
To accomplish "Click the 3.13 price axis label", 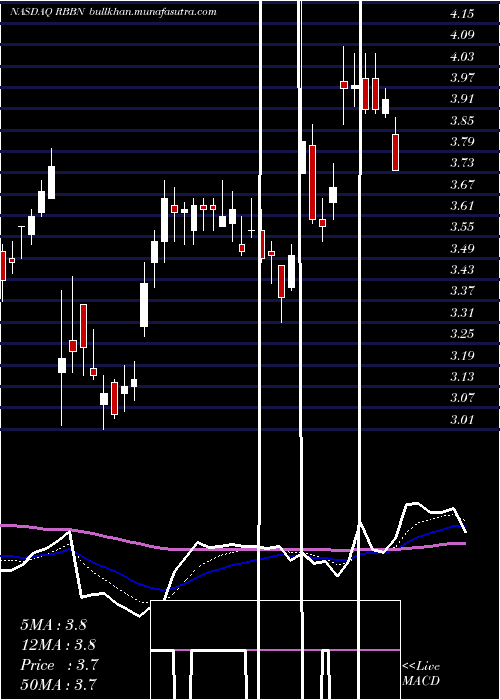I will (462, 377).
